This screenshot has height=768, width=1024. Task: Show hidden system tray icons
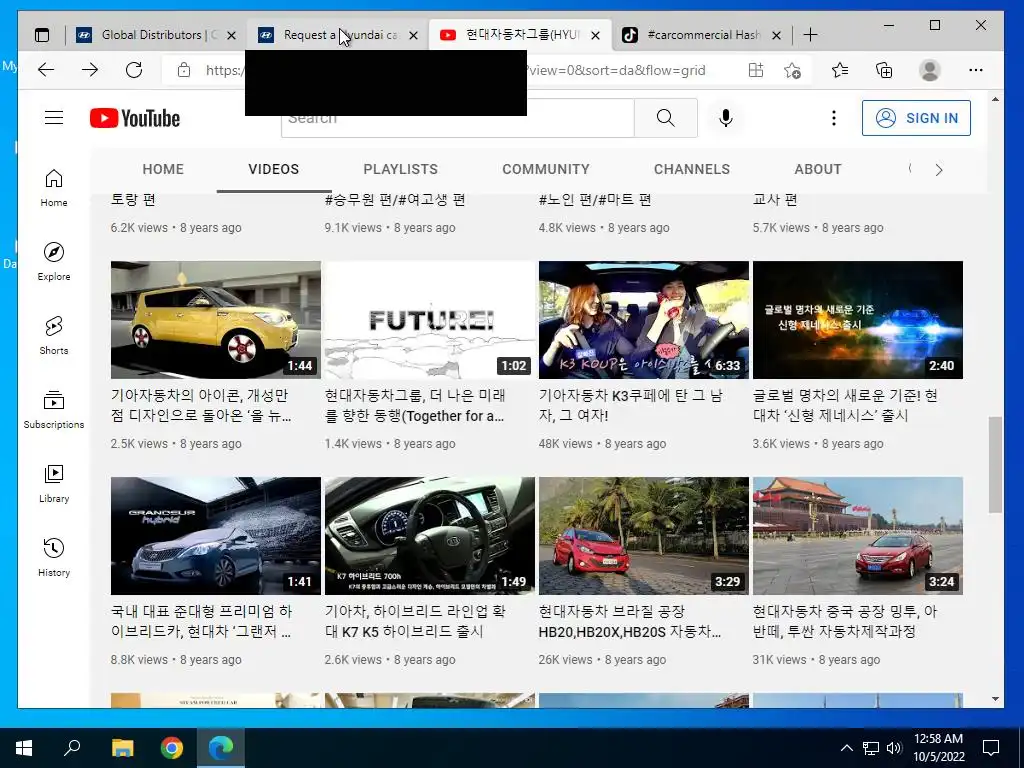point(846,748)
